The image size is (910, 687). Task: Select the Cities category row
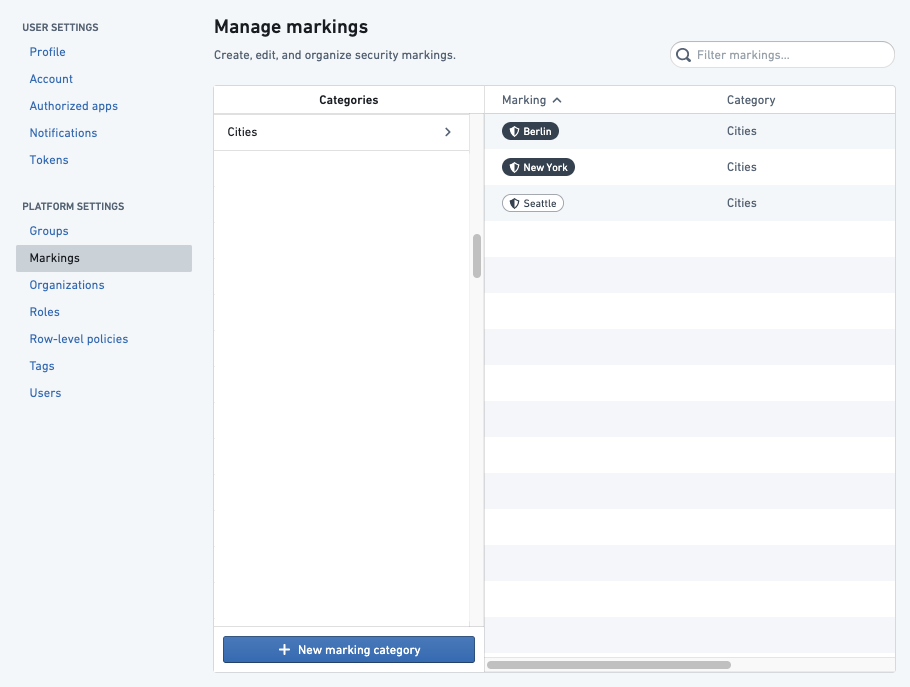click(341, 132)
